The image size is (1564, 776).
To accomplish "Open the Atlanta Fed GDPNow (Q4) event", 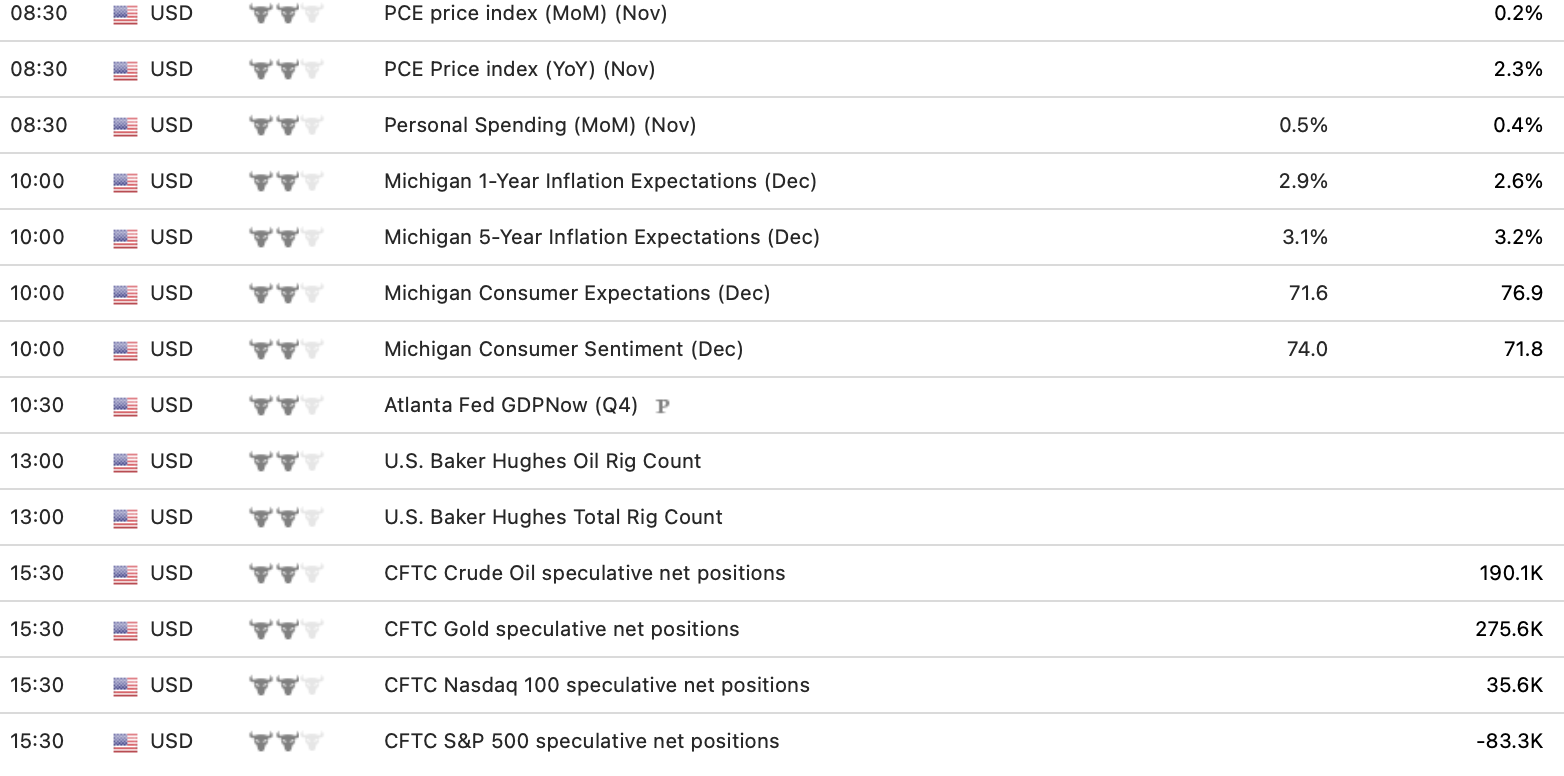I will tap(510, 405).
